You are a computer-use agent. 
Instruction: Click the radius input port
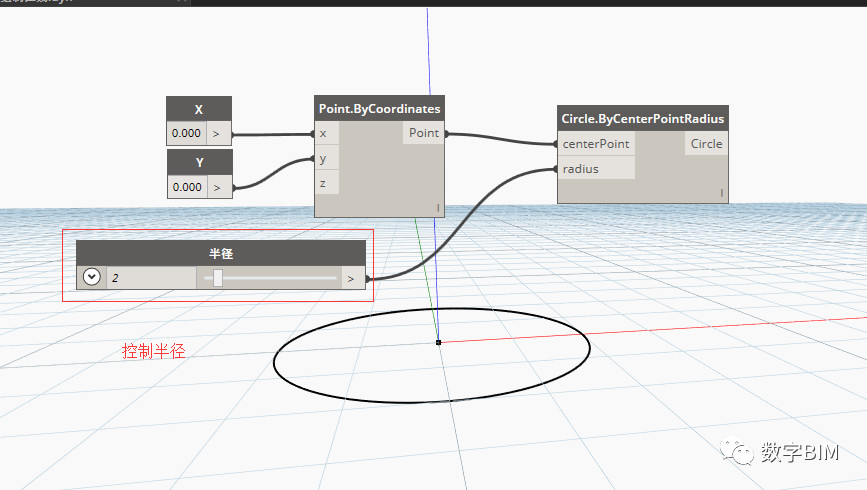coord(596,169)
